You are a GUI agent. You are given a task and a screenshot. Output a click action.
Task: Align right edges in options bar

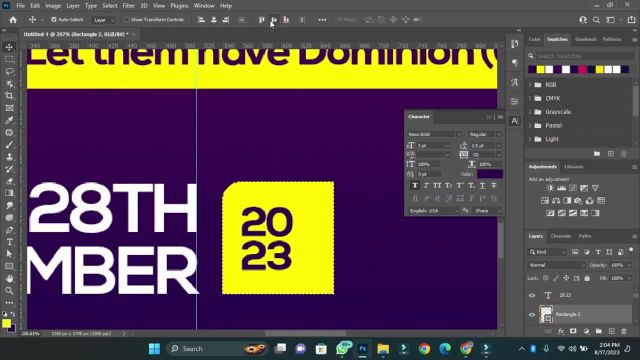click(x=226, y=20)
